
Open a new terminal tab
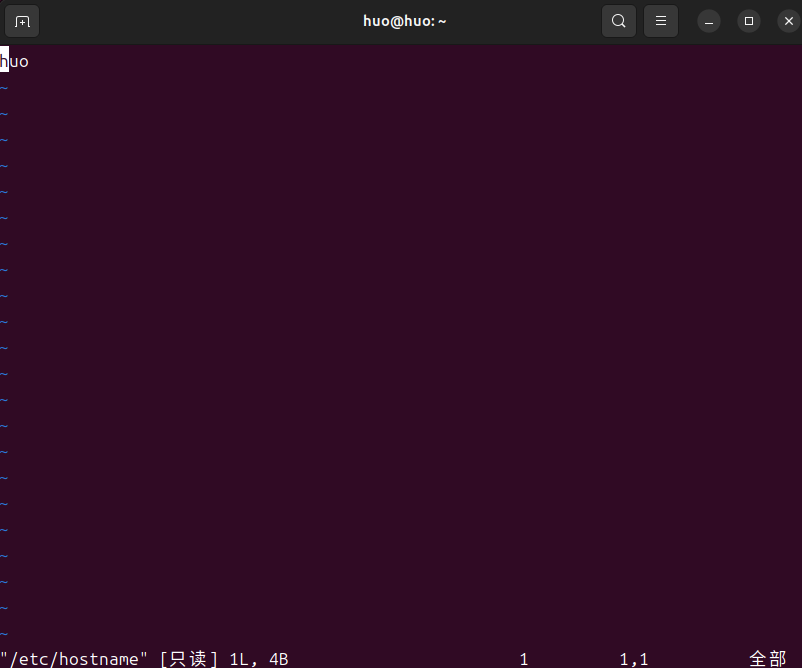pos(22,21)
